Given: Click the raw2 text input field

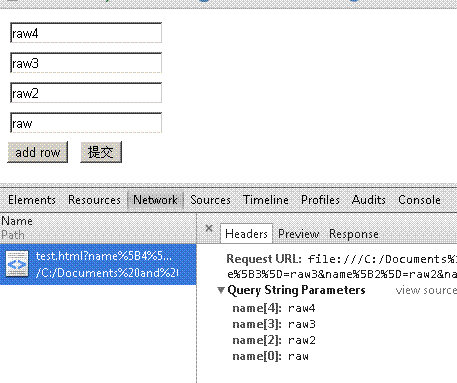Looking at the screenshot, I should (x=86, y=93).
